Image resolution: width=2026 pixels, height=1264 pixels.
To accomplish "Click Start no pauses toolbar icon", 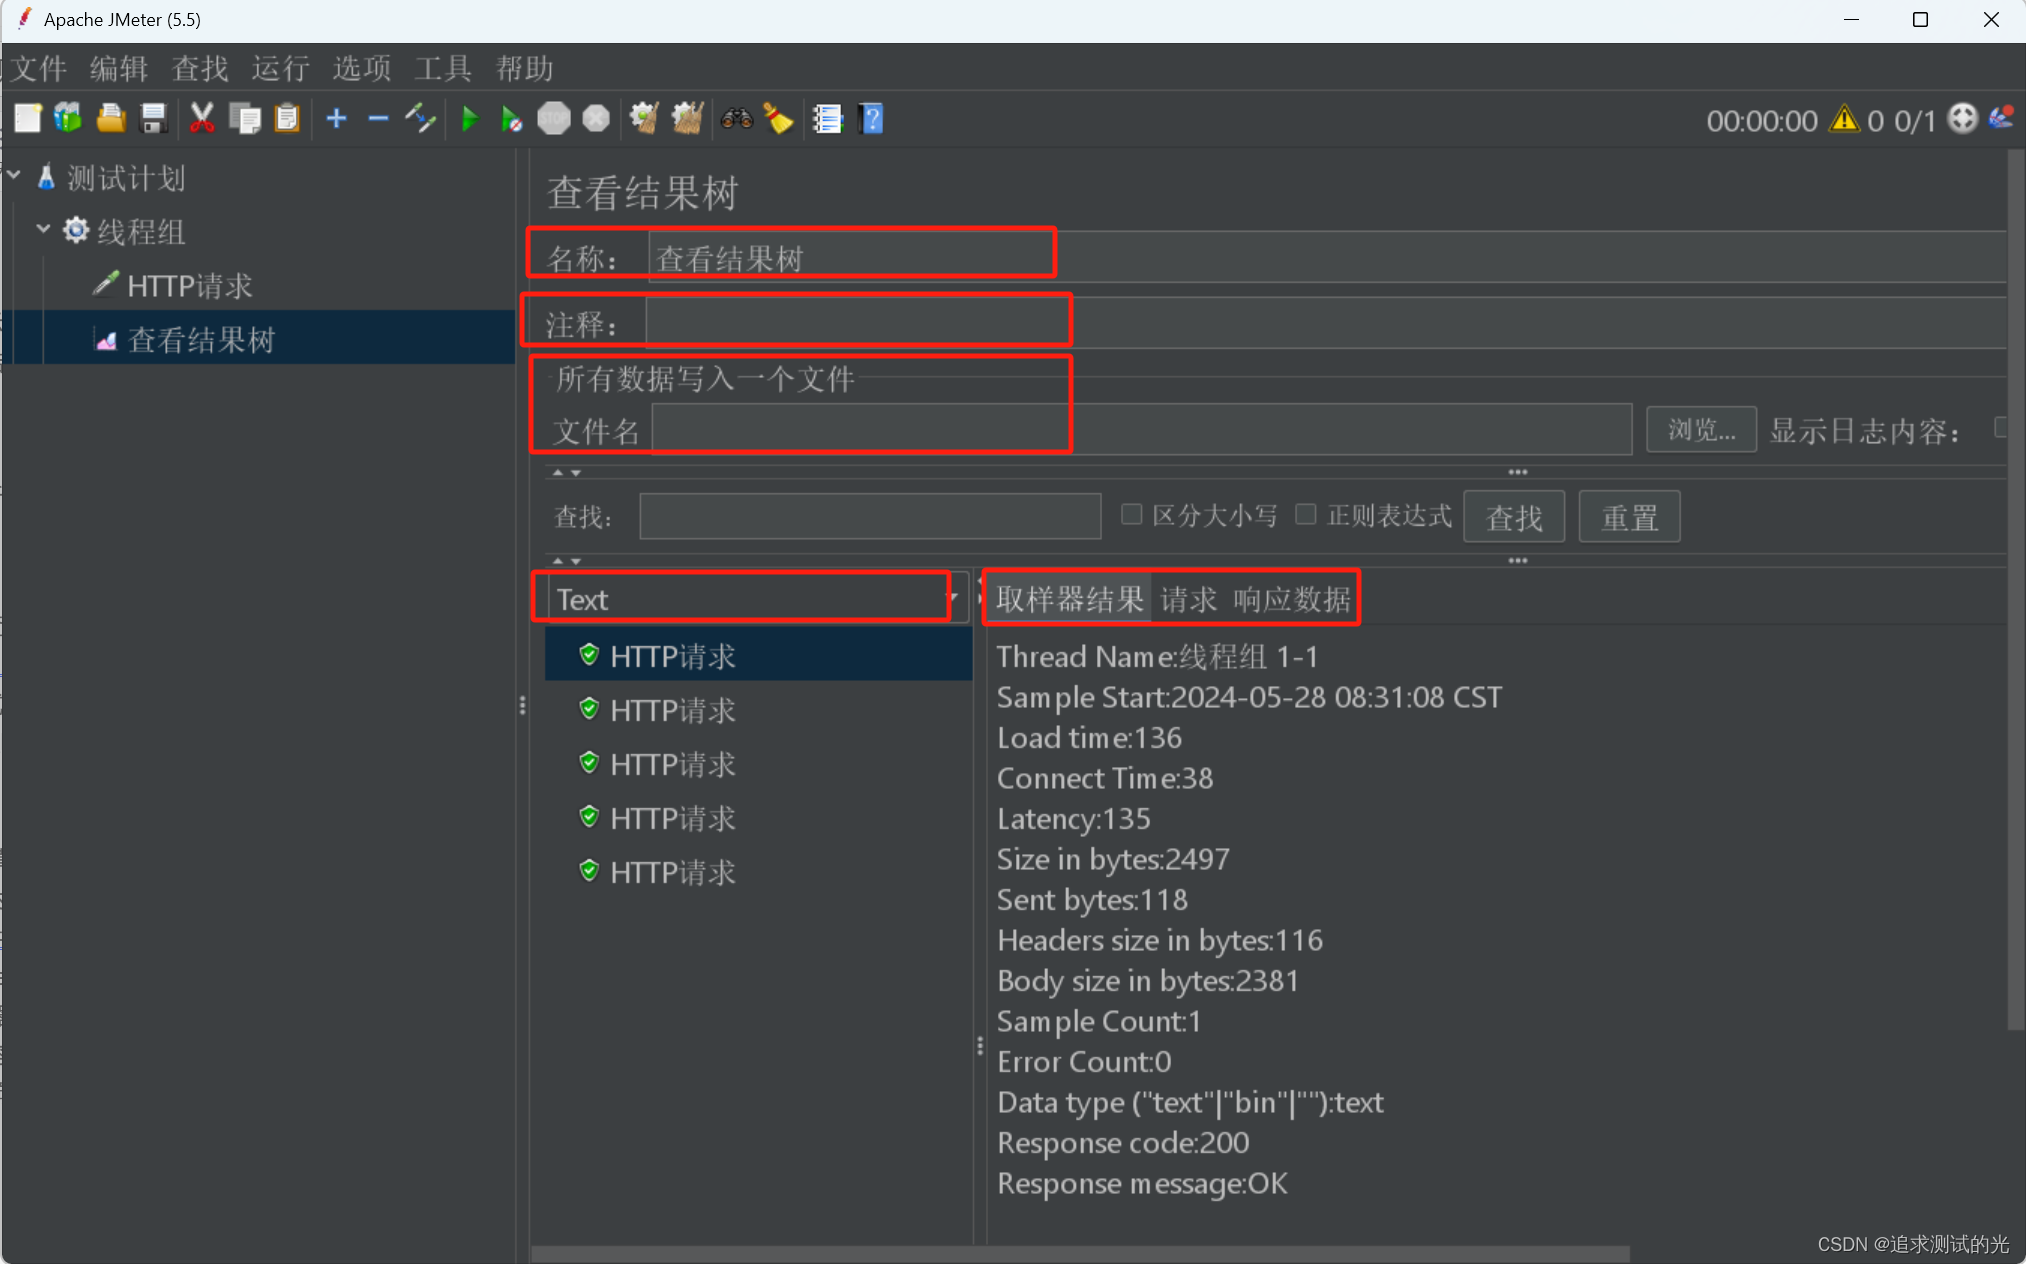I will click(x=511, y=120).
